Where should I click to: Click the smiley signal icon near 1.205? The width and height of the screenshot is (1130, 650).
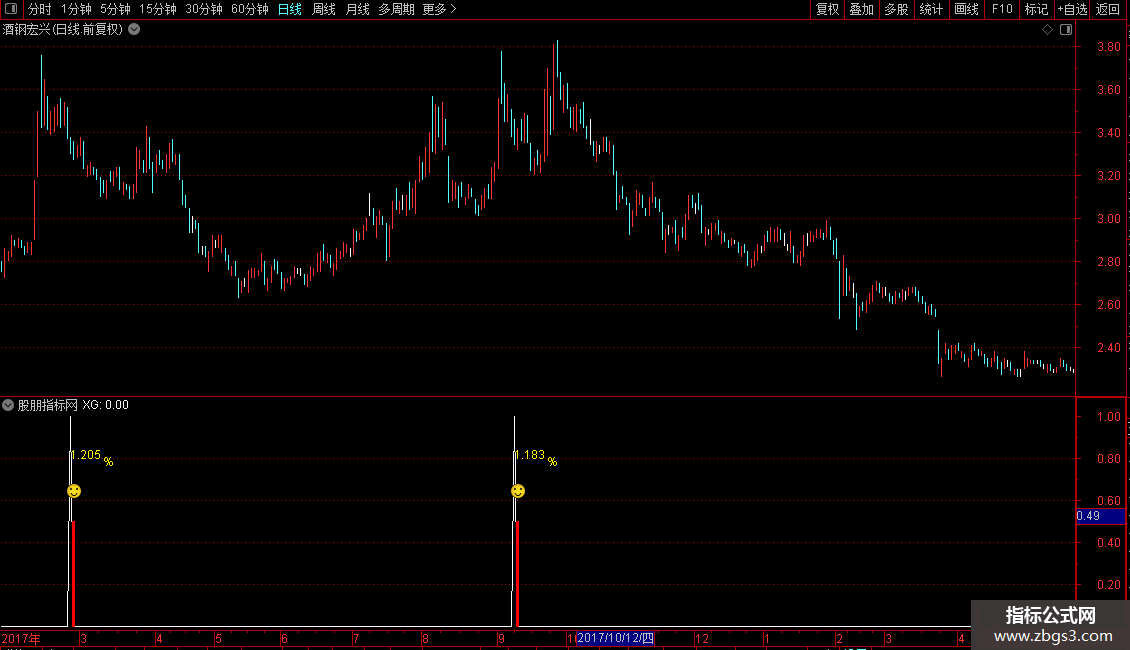[74, 491]
